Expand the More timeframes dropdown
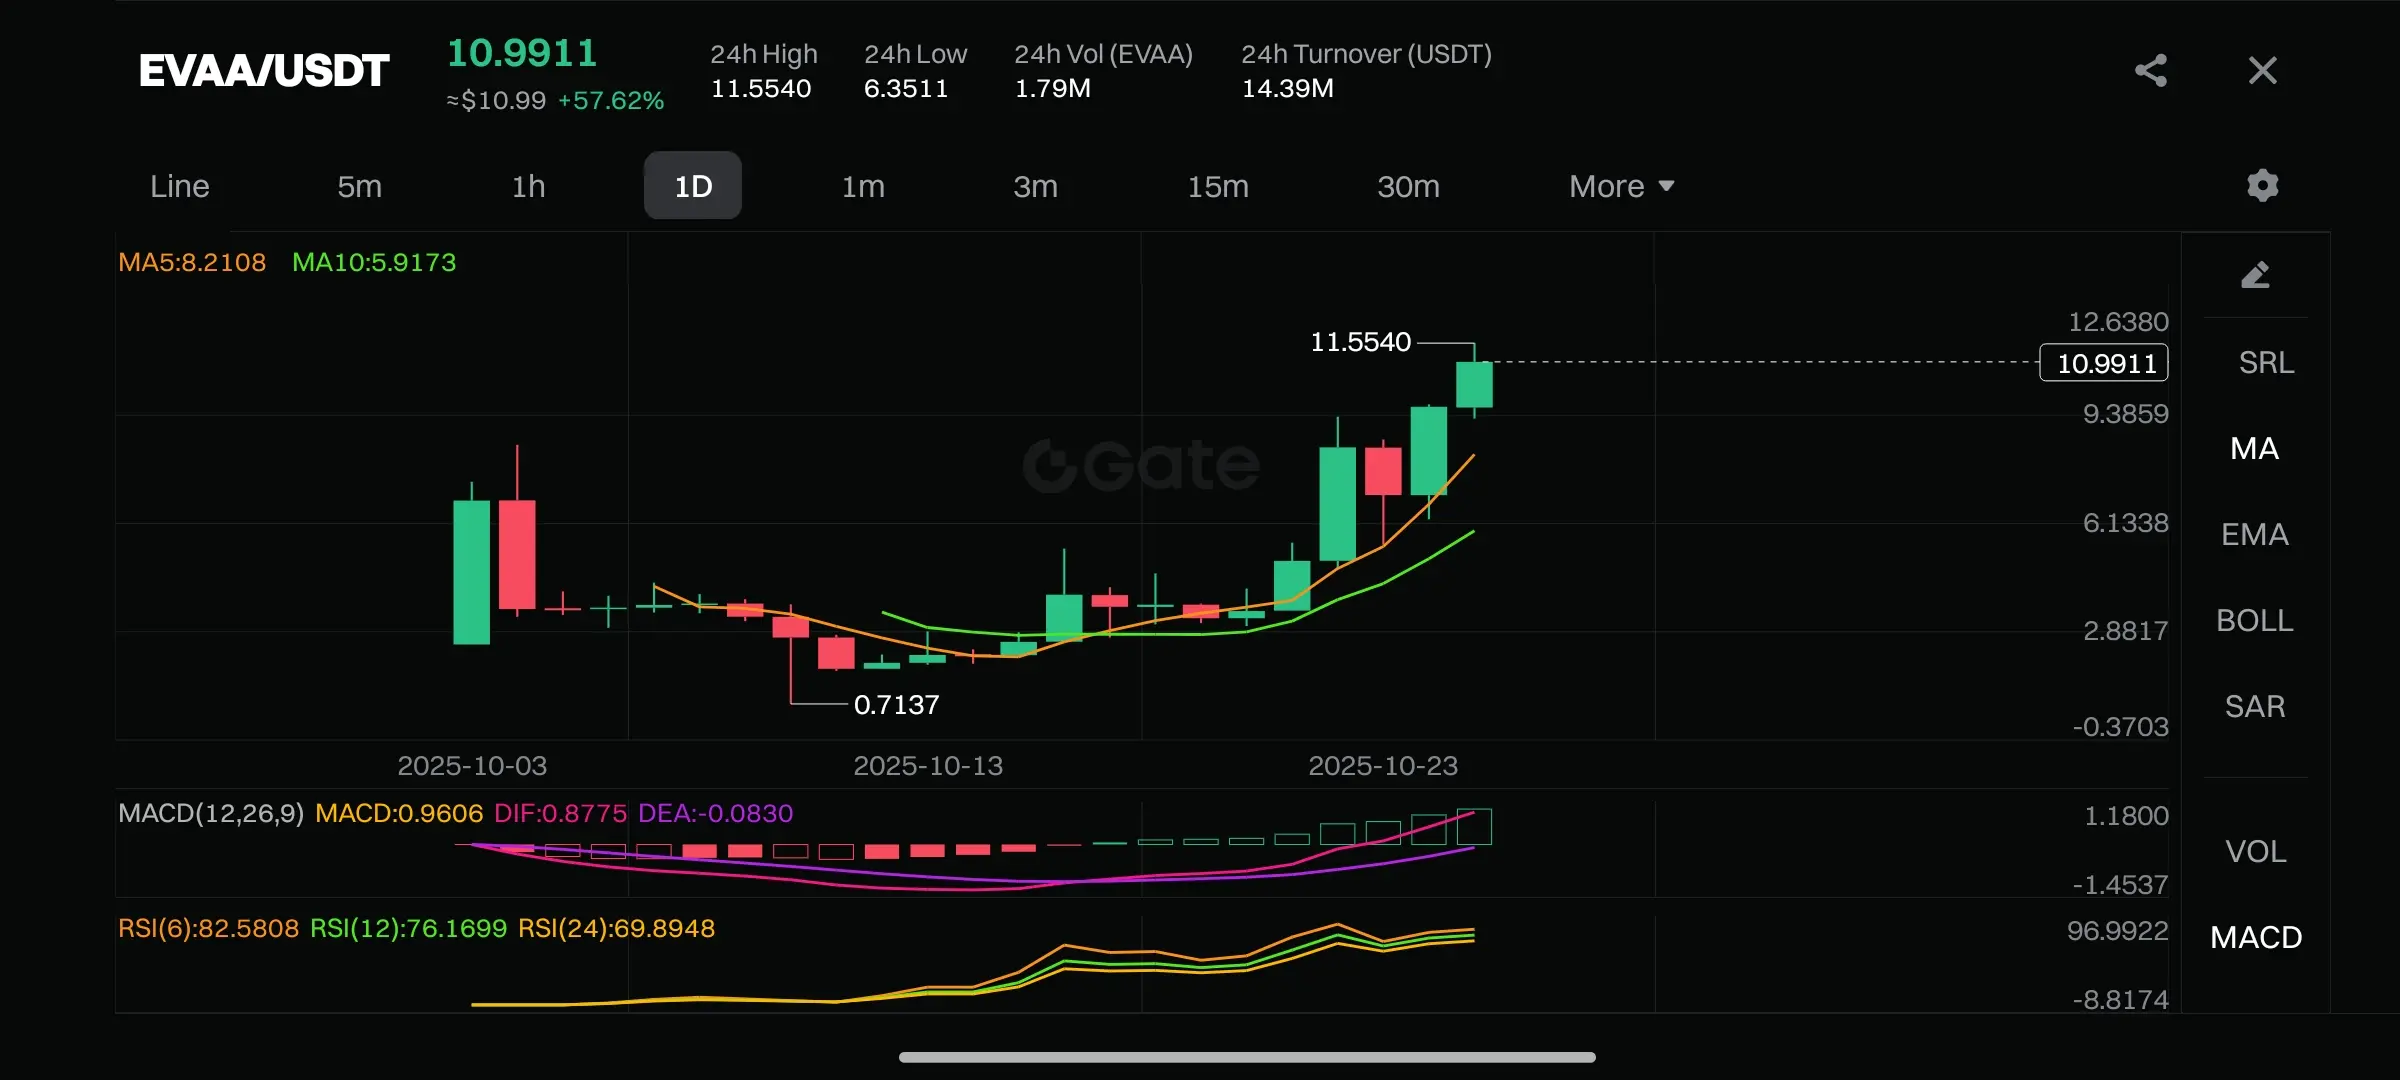Screen dimensions: 2400x1080 pyautogui.click(x=1620, y=186)
